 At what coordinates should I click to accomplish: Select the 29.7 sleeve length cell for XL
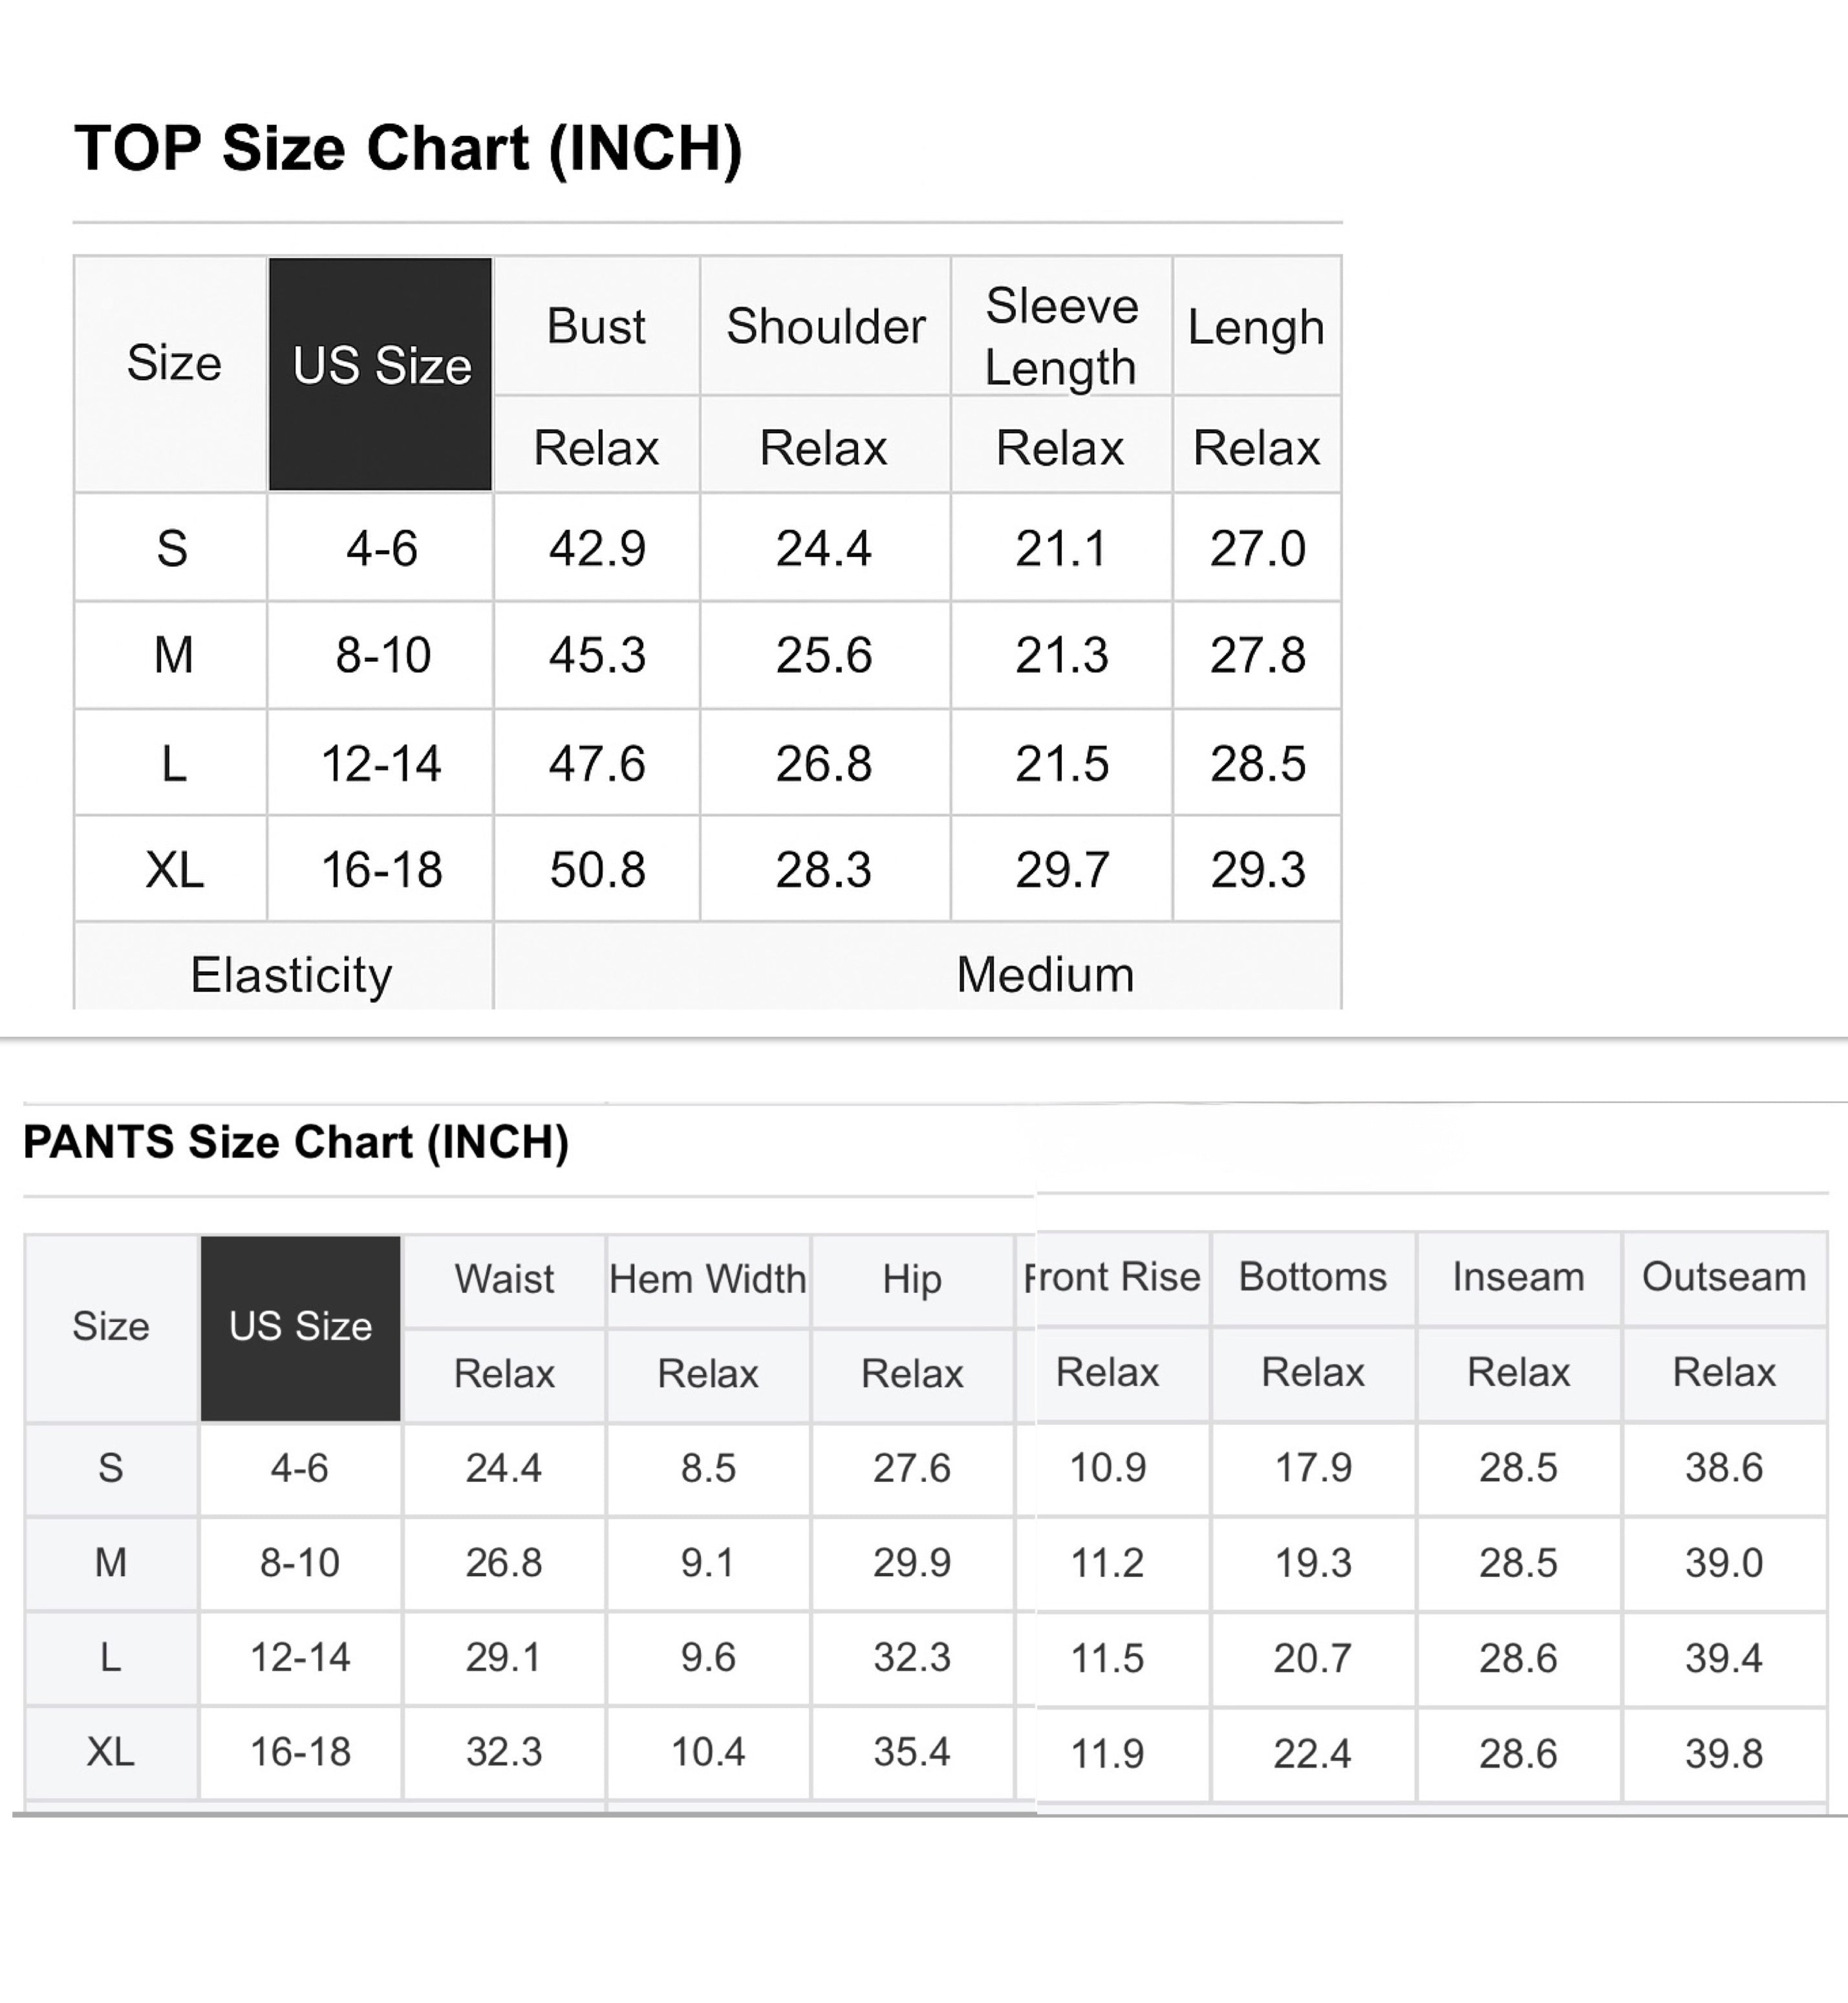[x=1062, y=870]
